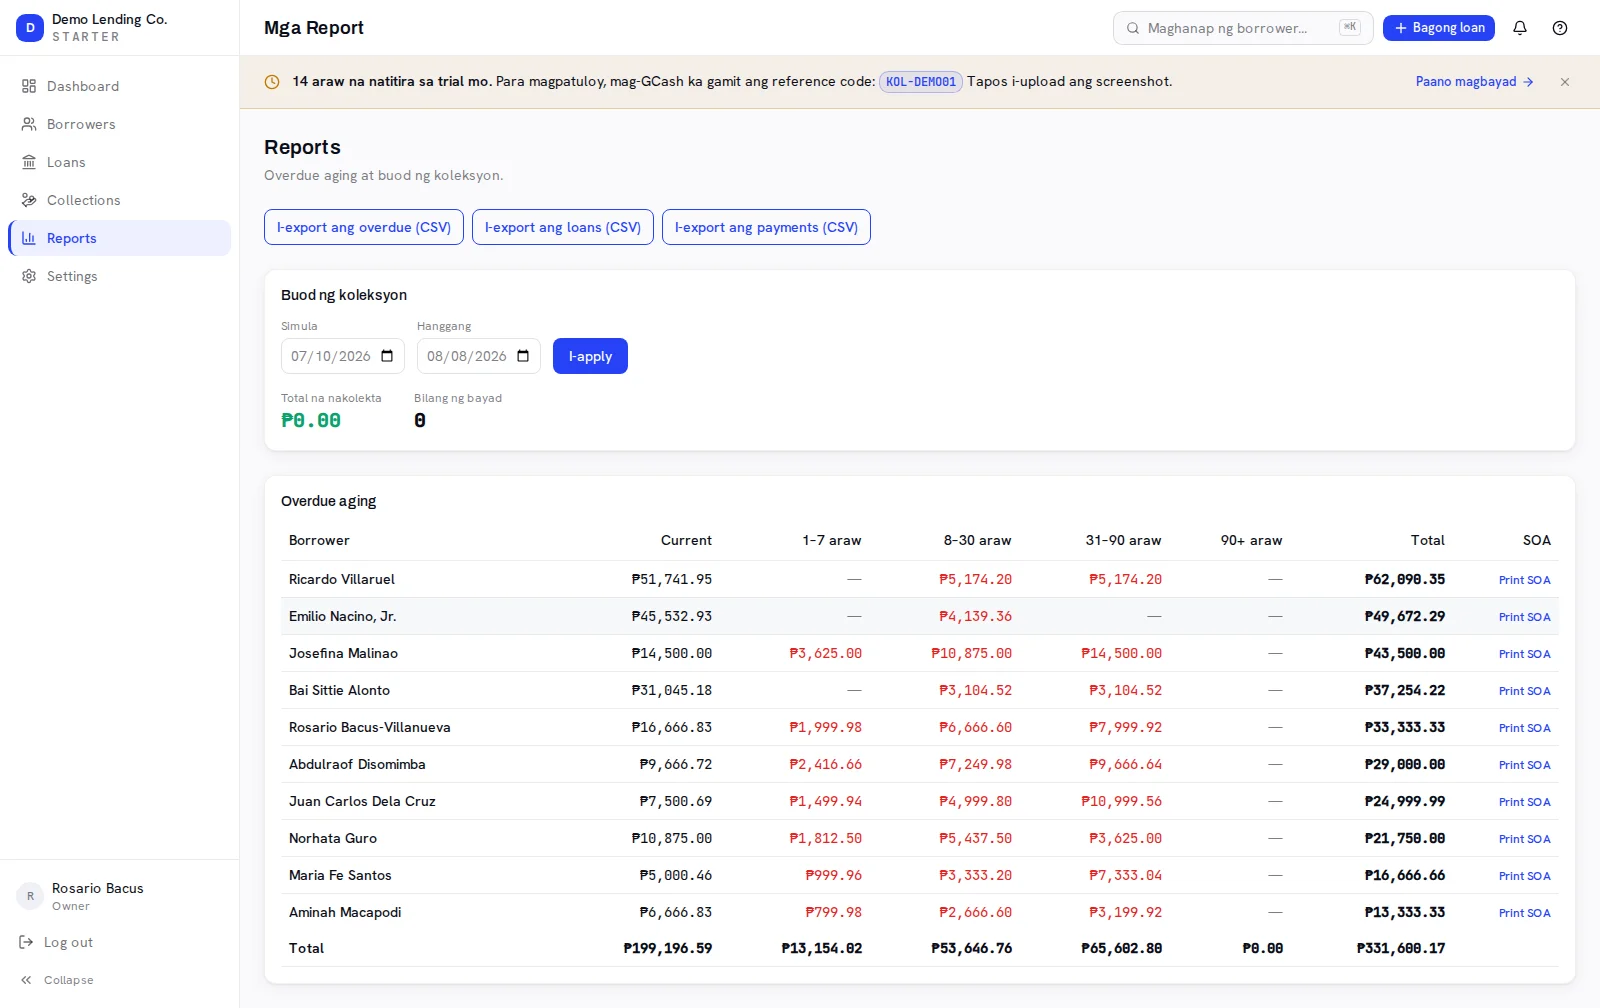Viewport: 1600px width, 1008px height.
Task: Click the Current column header
Action: click(686, 540)
